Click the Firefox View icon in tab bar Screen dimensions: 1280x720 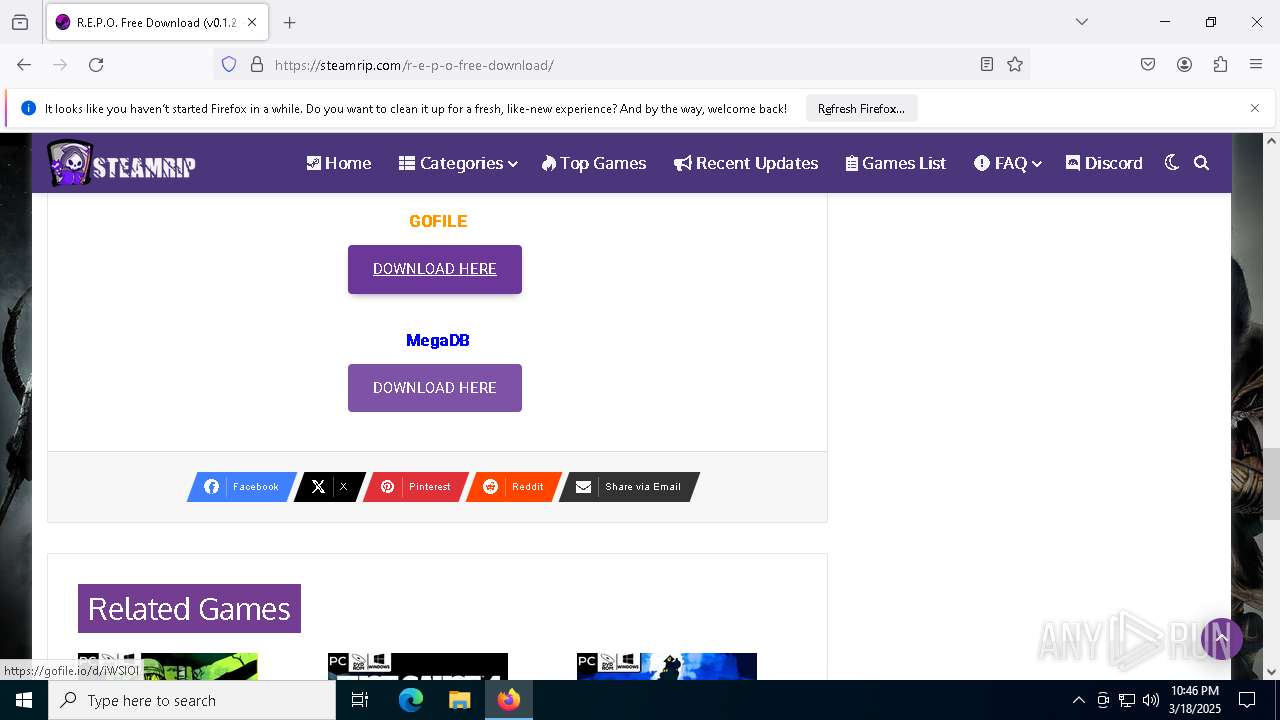[20, 22]
